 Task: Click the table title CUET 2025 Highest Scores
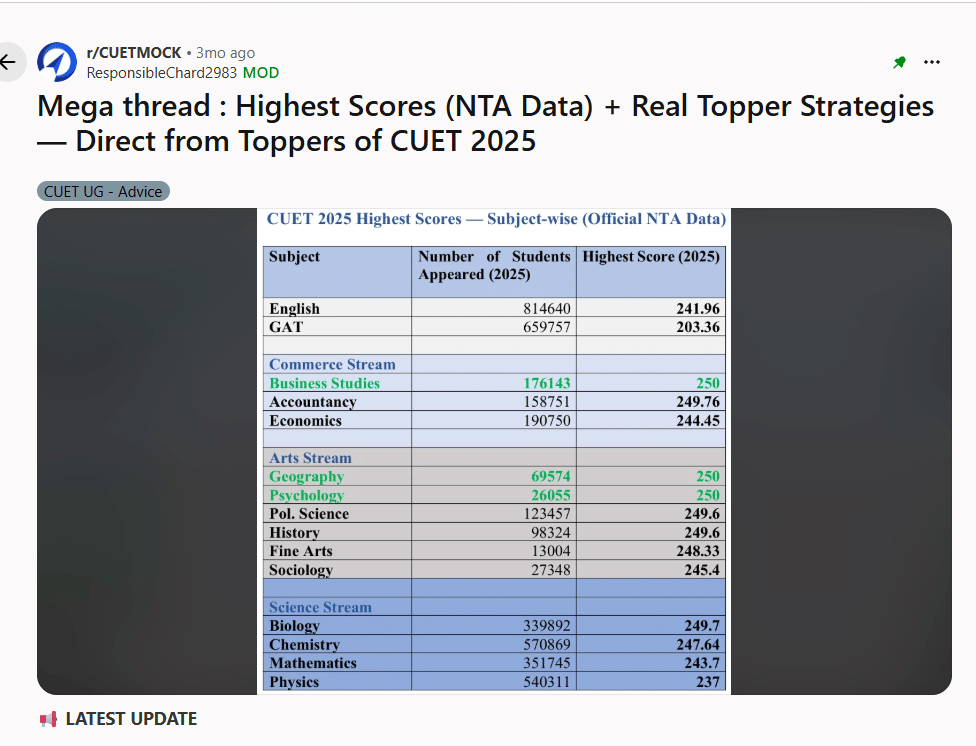[496, 219]
